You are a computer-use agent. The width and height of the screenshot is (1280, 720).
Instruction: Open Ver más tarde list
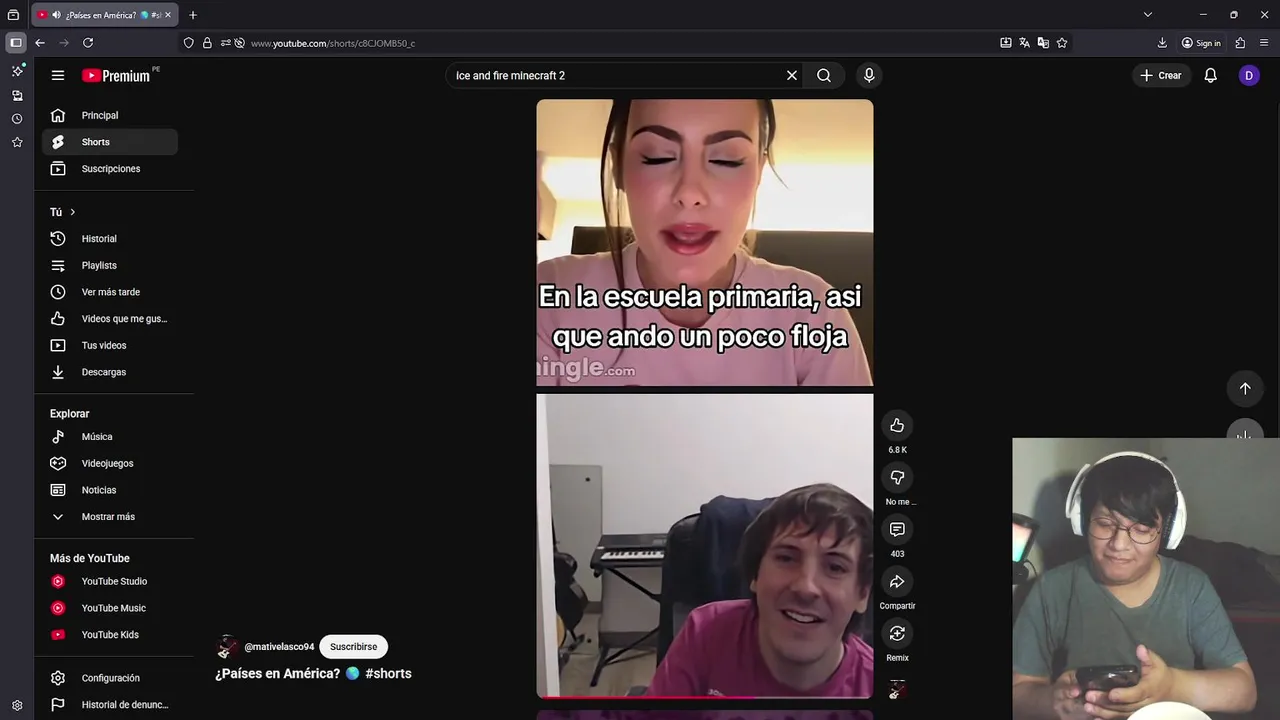tap(110, 292)
